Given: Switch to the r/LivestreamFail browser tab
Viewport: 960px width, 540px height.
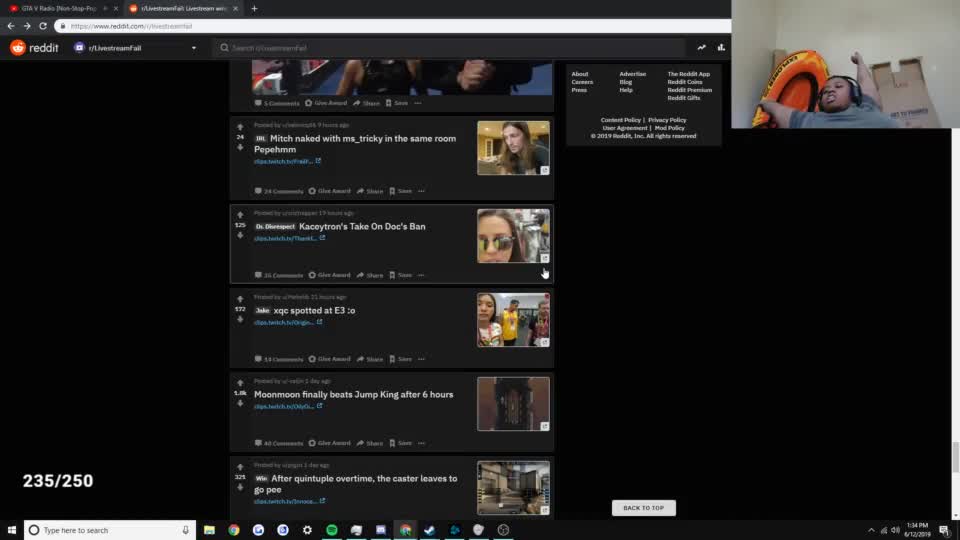Looking at the screenshot, I should [183, 9].
